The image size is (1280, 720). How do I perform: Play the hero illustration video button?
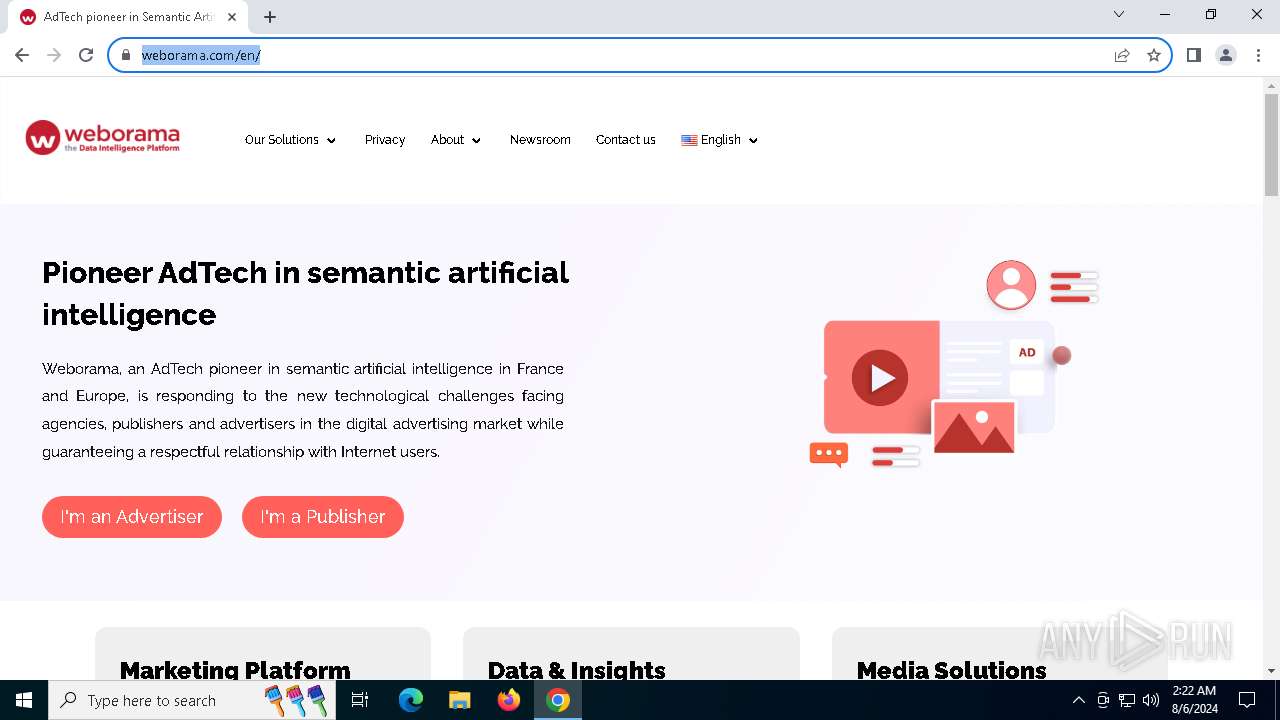point(880,378)
